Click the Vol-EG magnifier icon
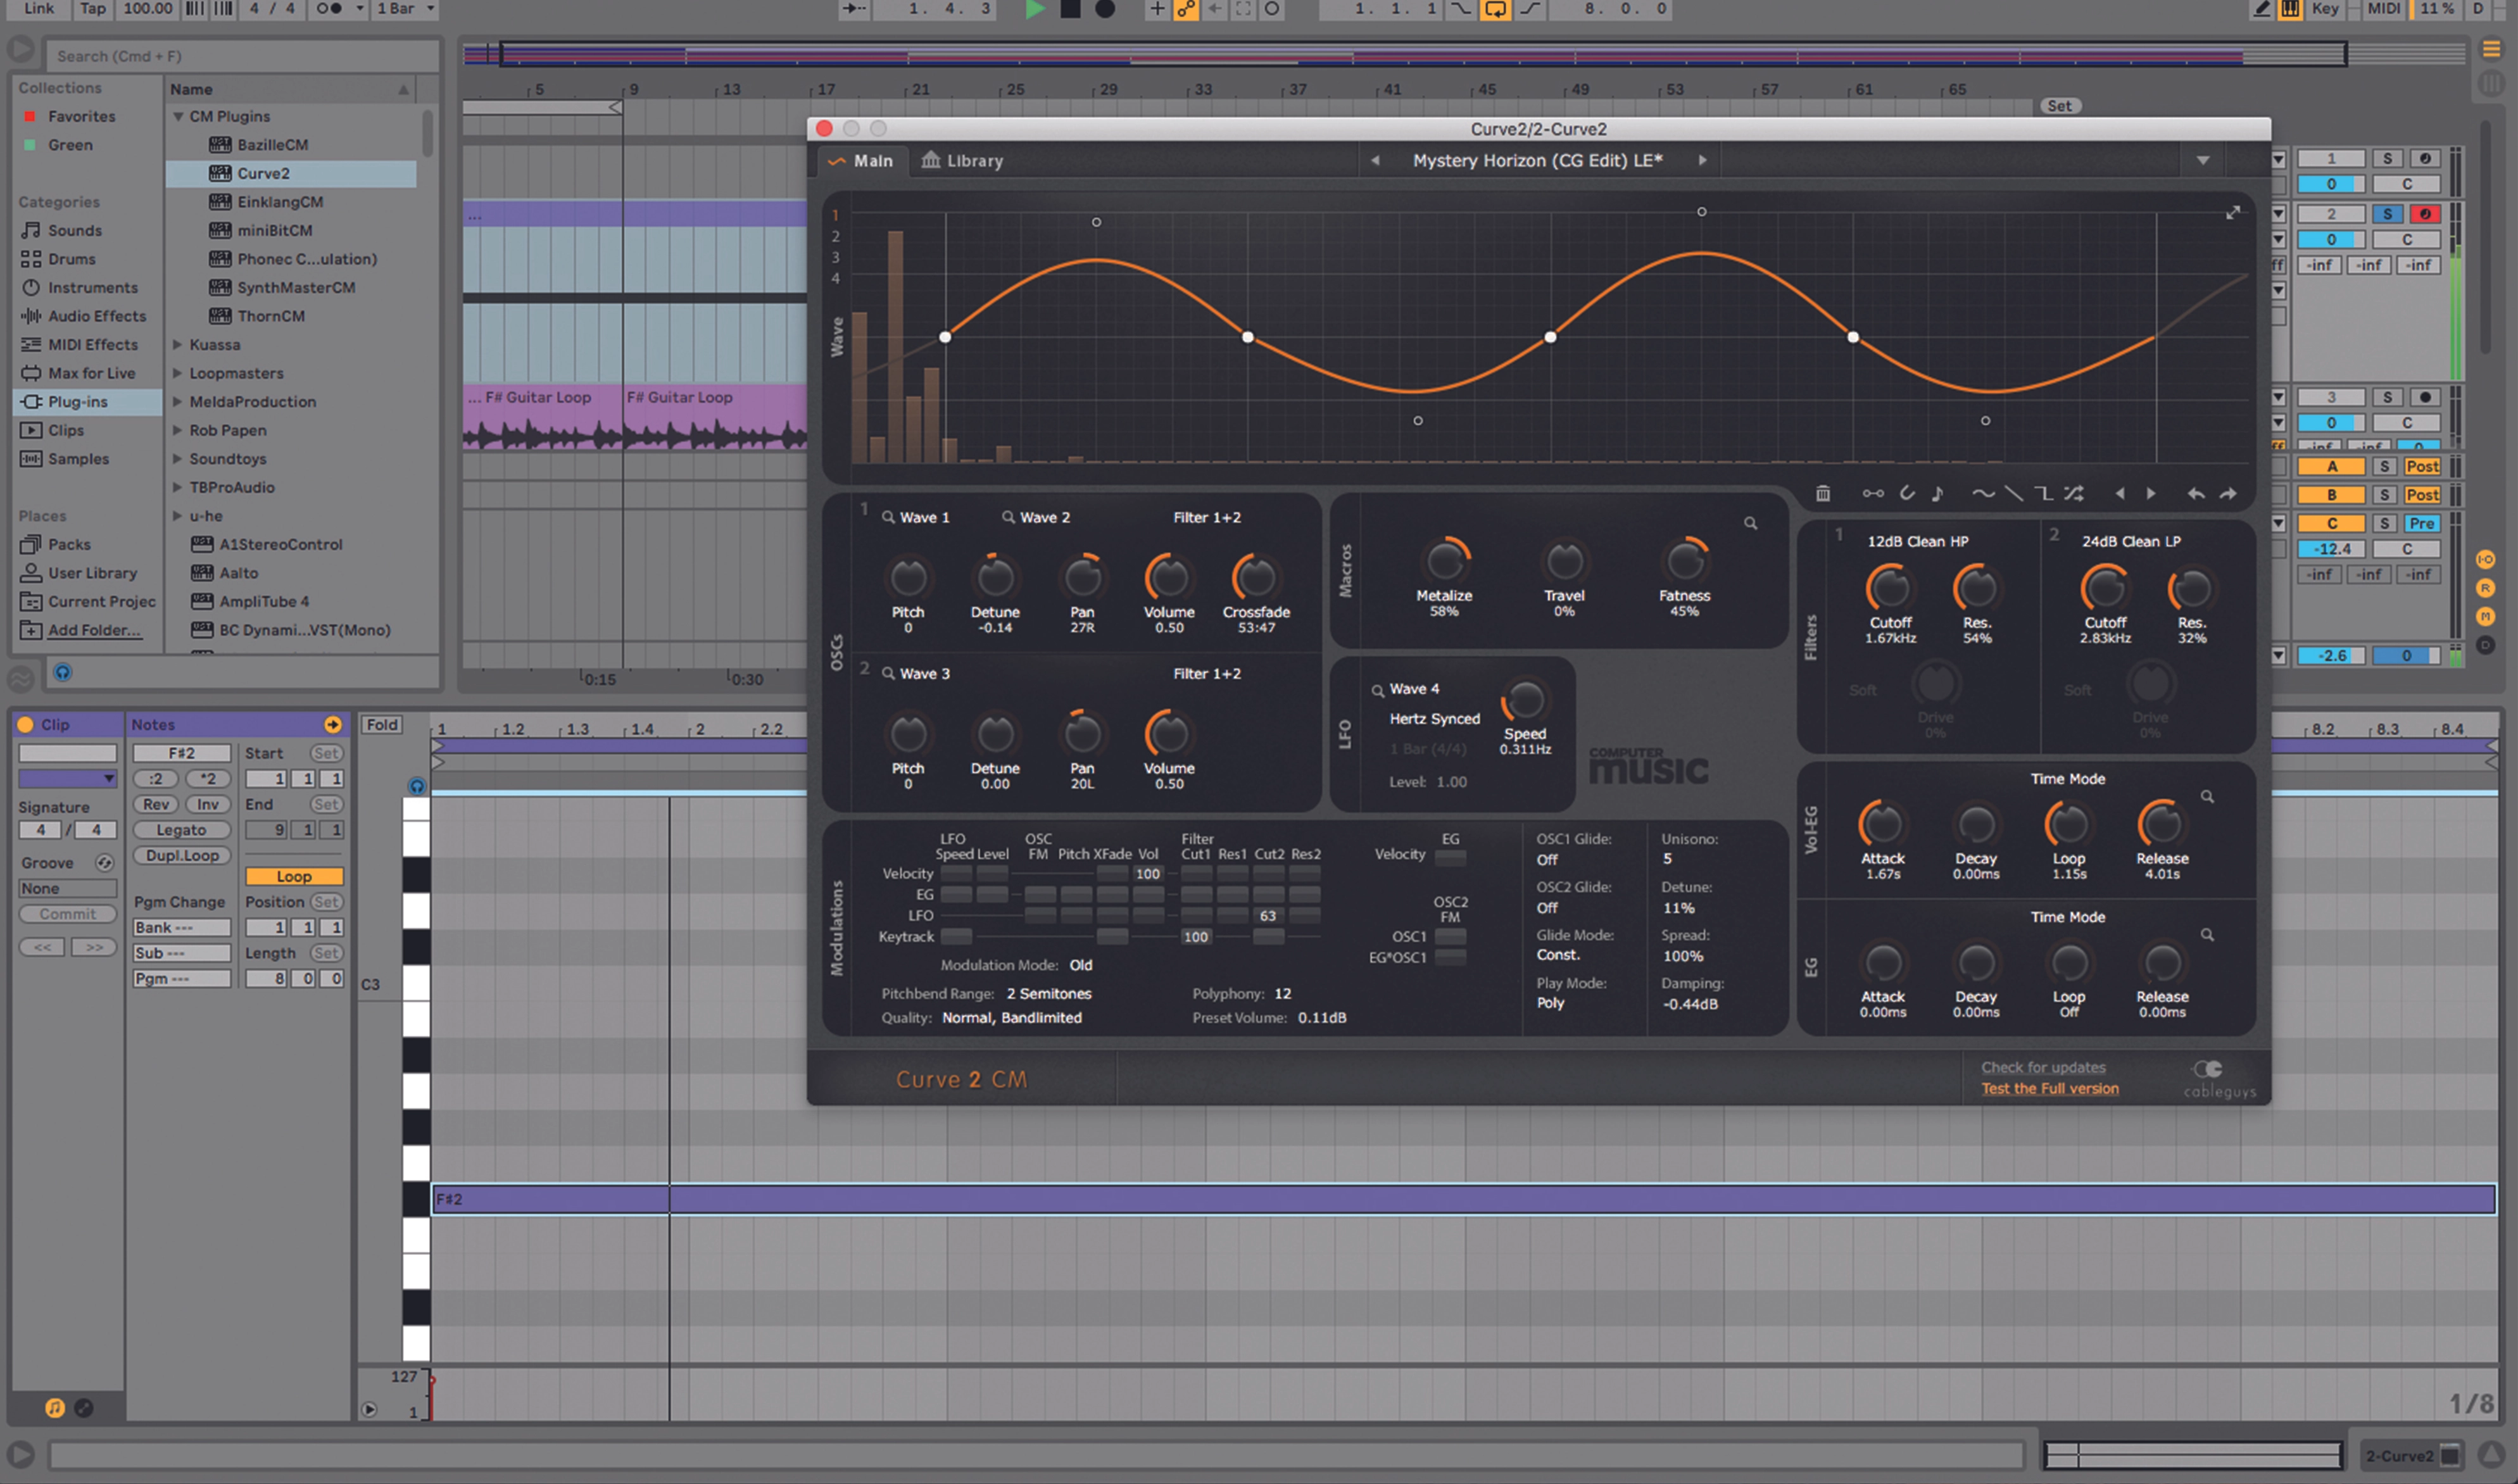Screen dimensions: 2518x1484 (x=2207, y=797)
